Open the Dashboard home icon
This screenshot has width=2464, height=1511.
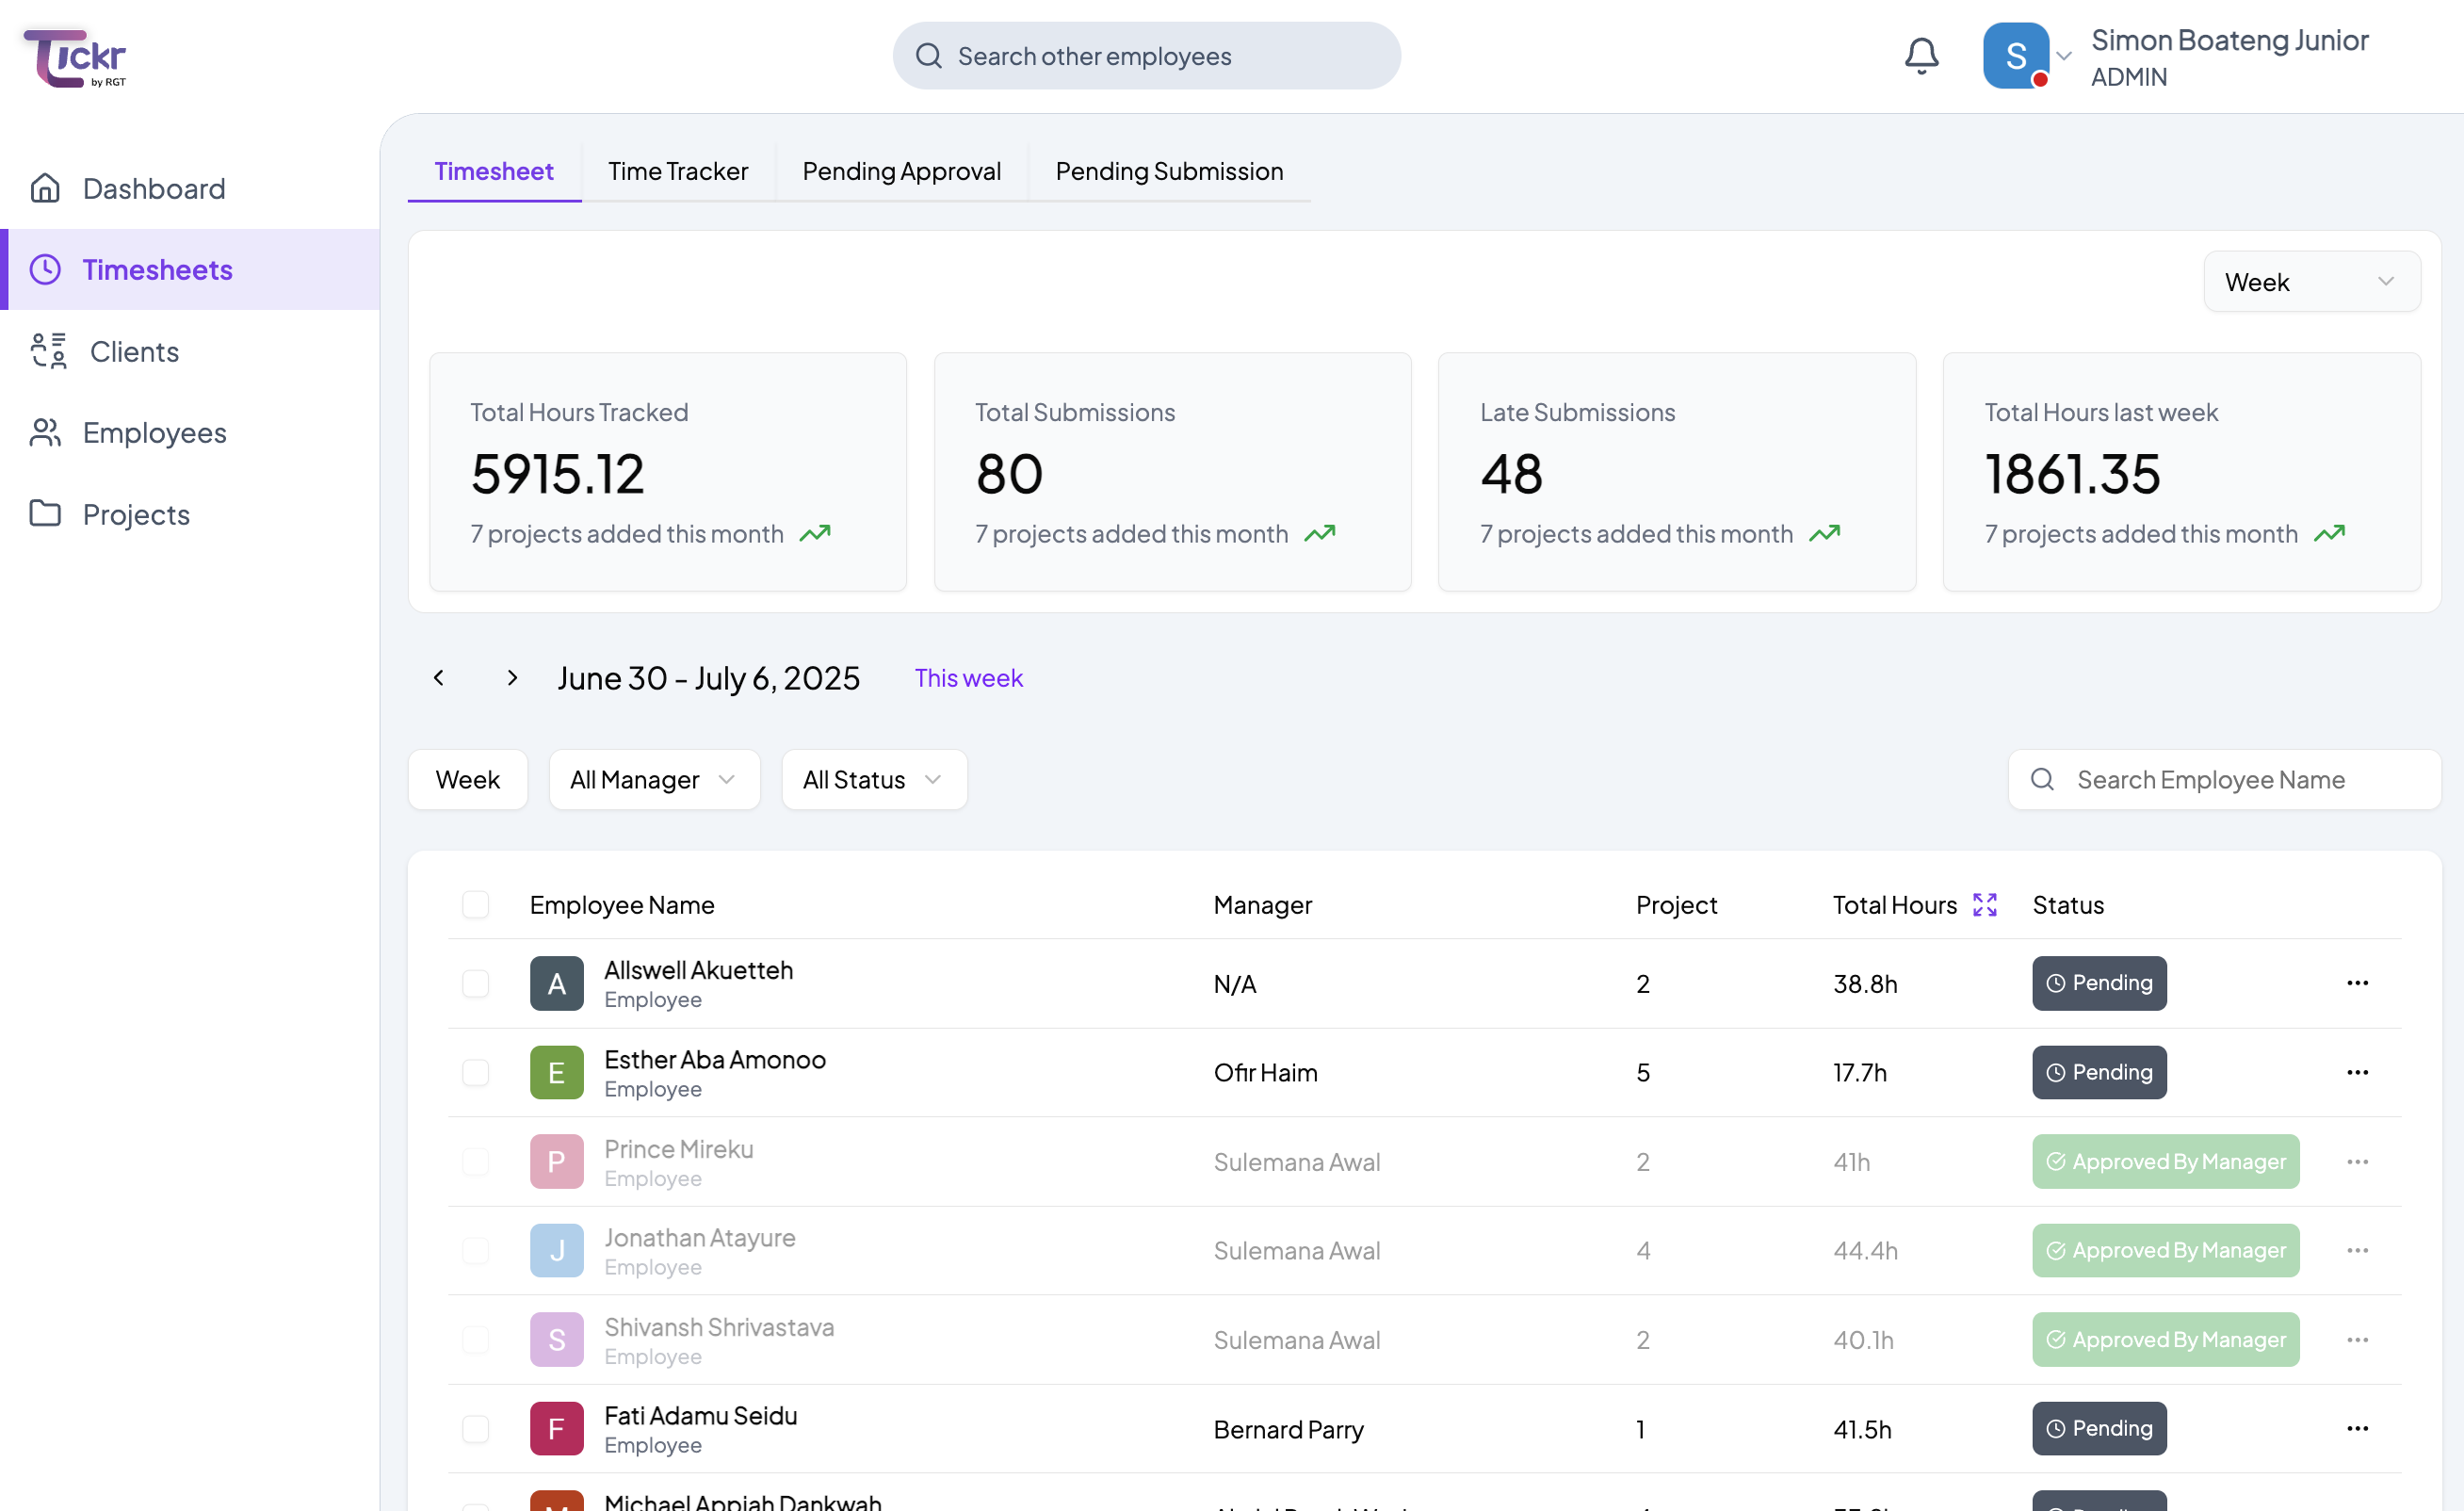(x=45, y=188)
